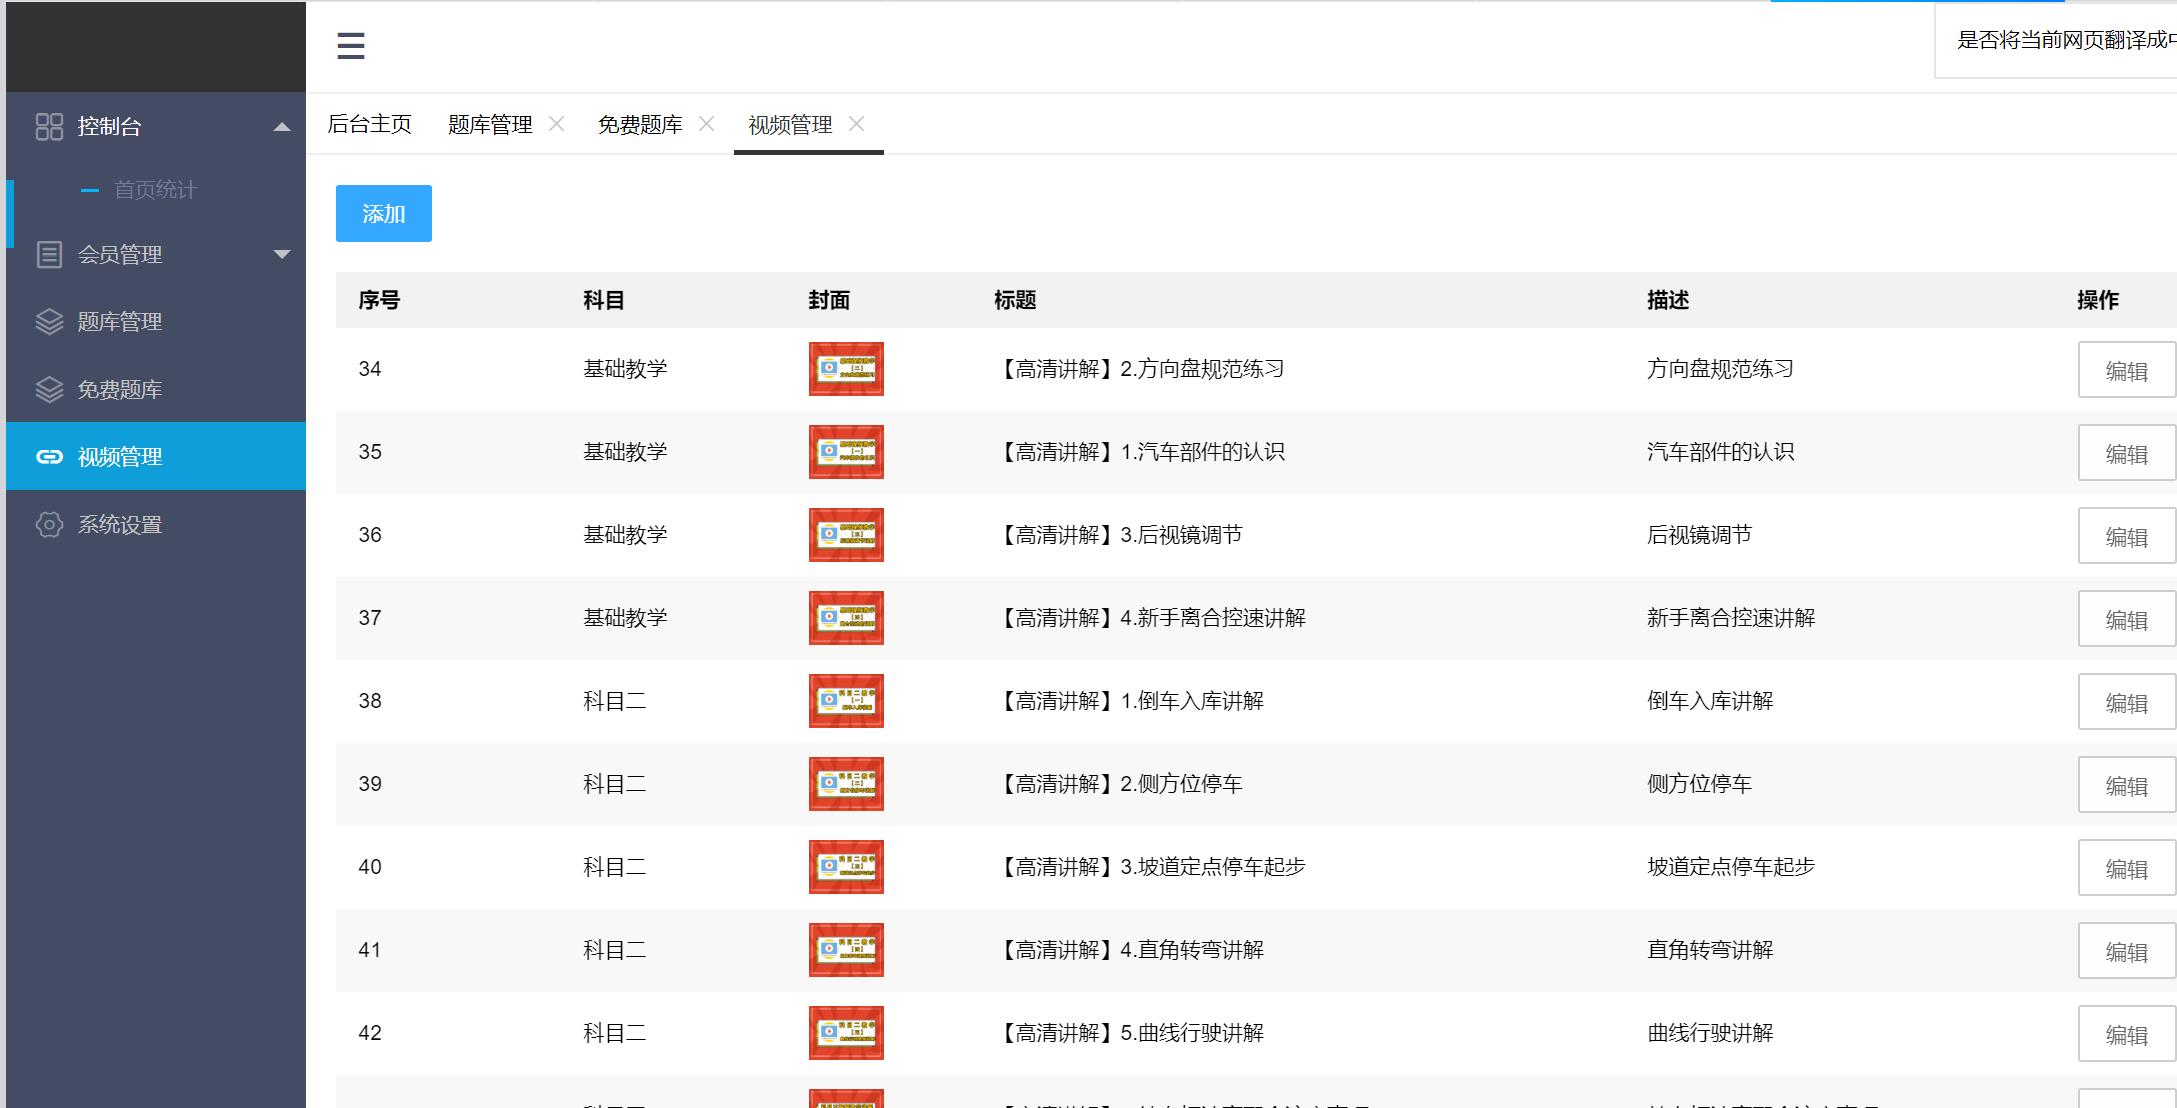Open cover thumbnail of row 41 直角转弯
Image resolution: width=2177 pixels, height=1108 pixels.
tap(846, 950)
